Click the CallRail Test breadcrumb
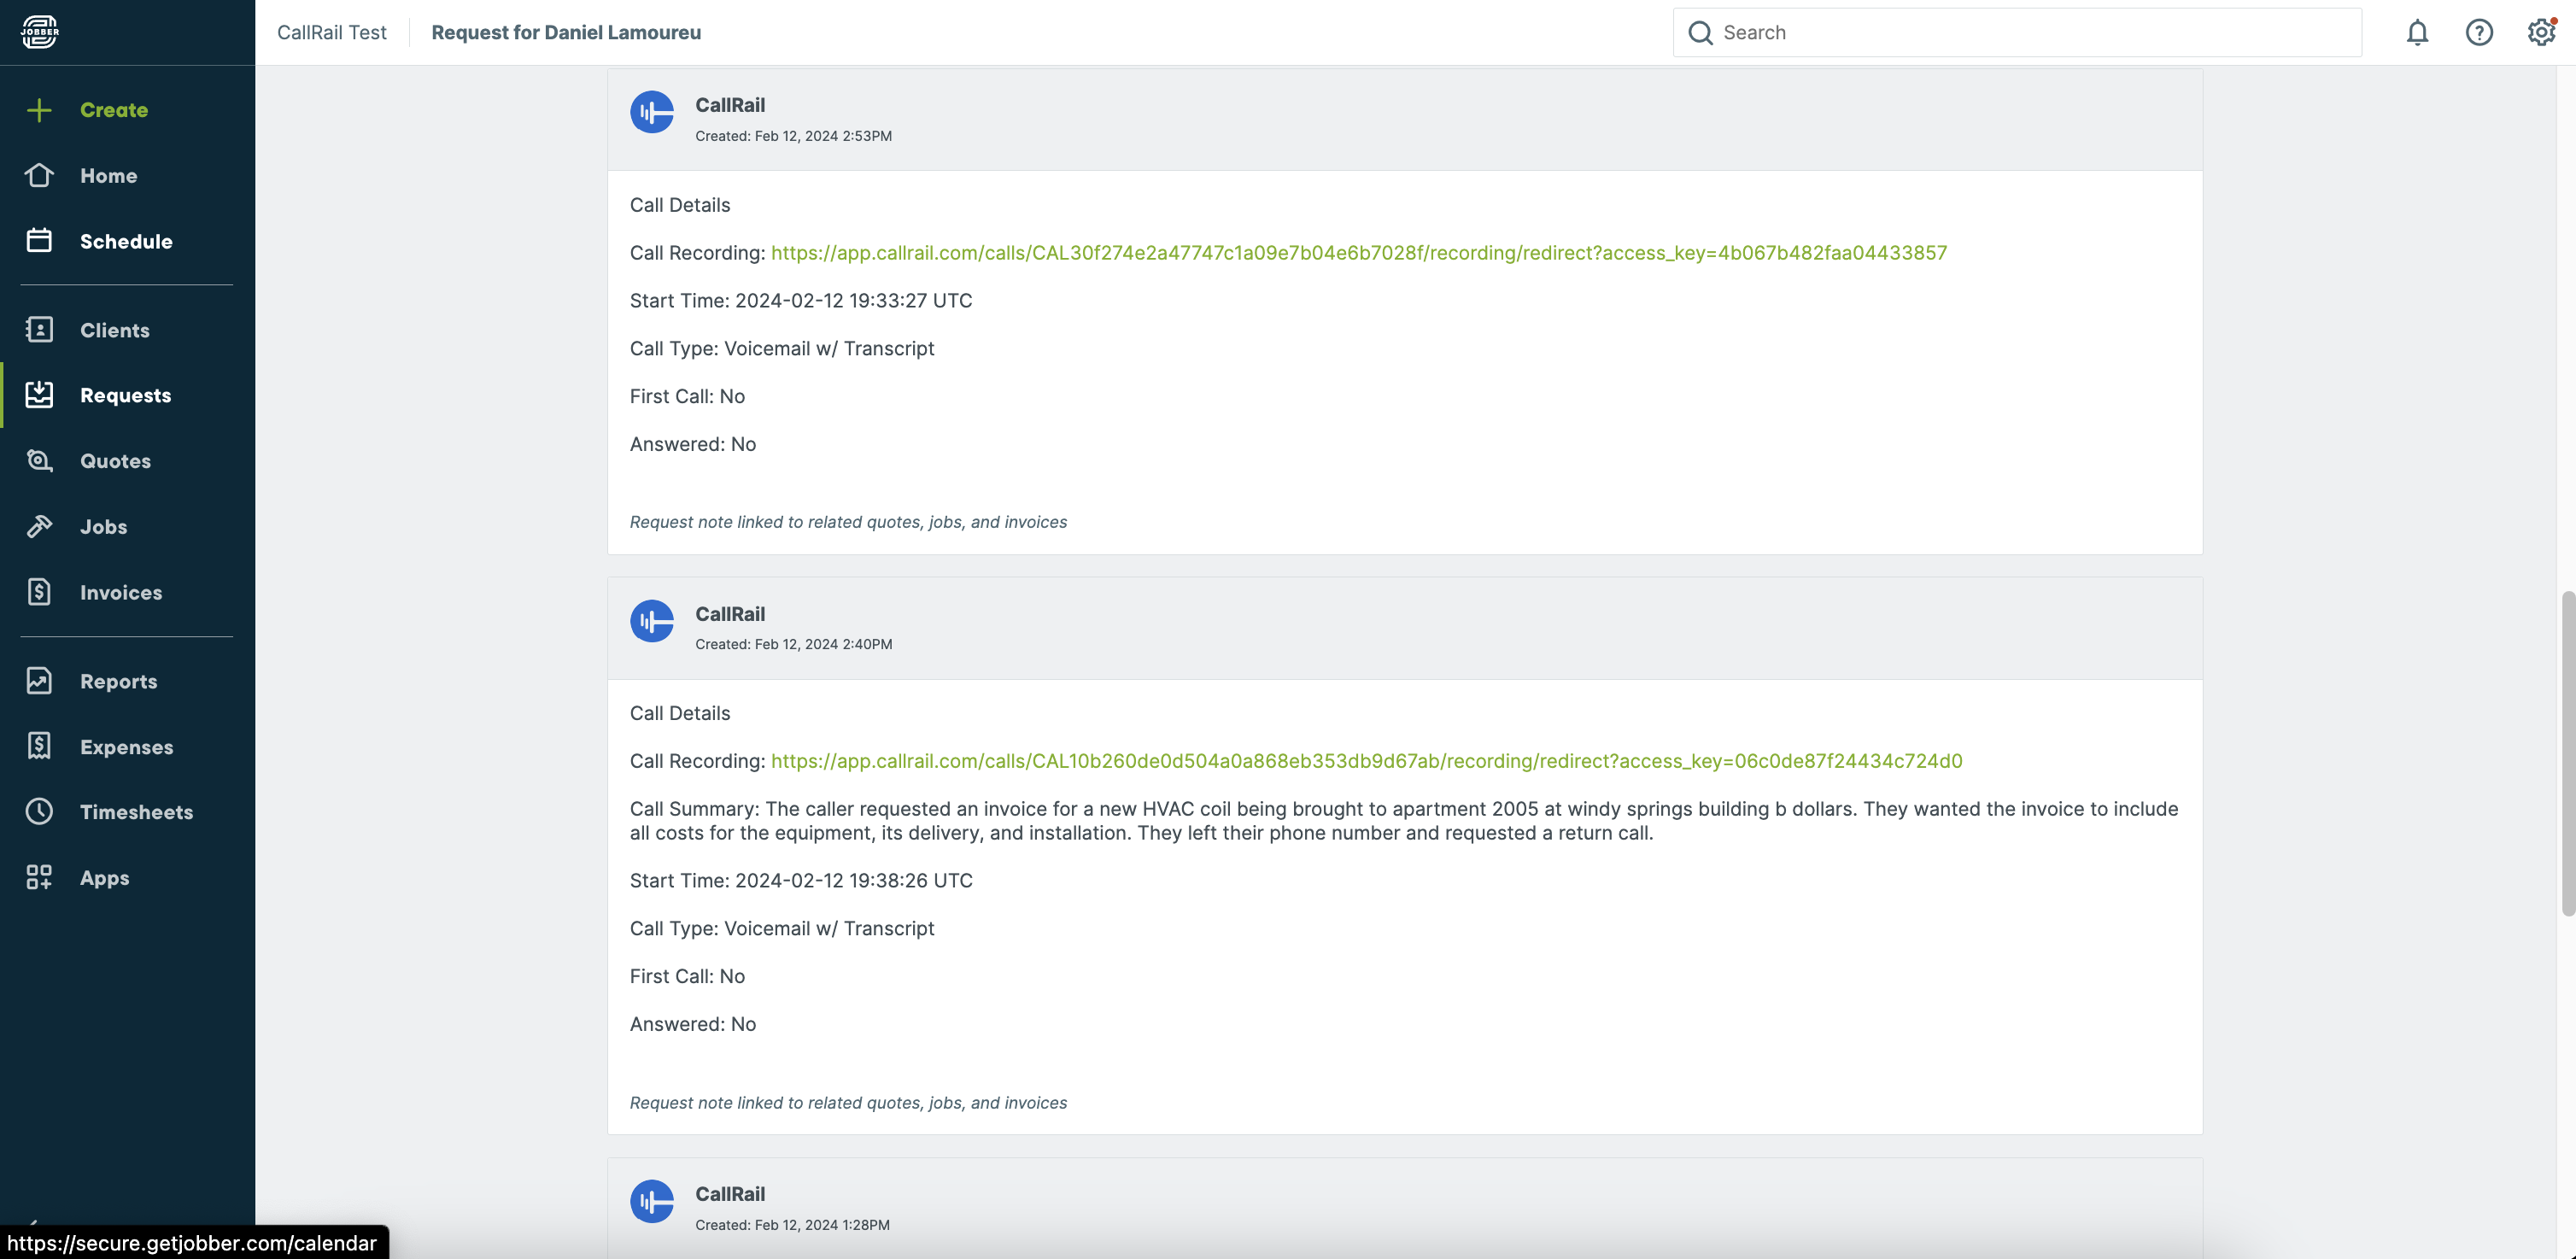The height and width of the screenshot is (1259, 2576). (x=331, y=33)
